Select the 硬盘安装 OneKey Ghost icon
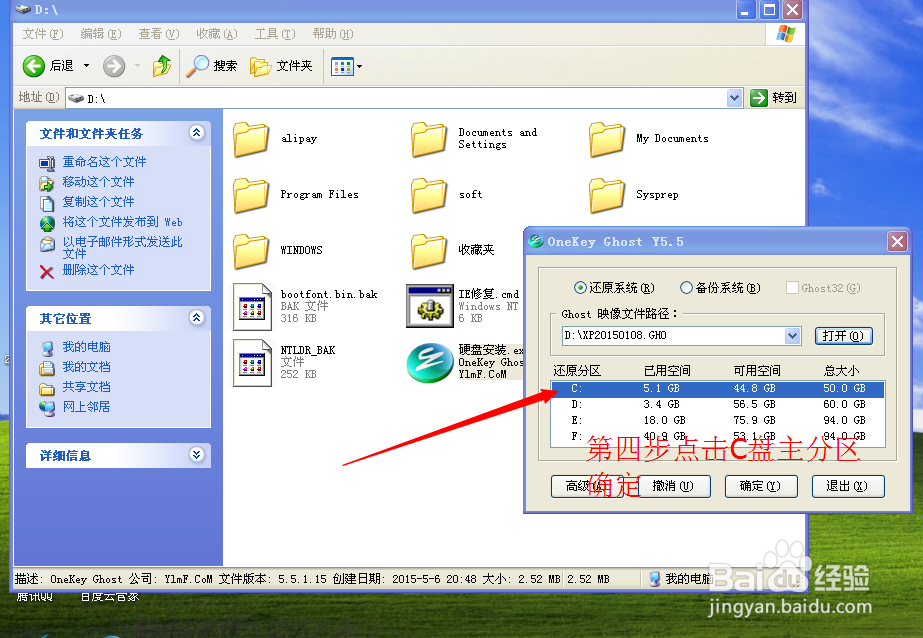Screen dimensions: 923x638 tap(430, 363)
